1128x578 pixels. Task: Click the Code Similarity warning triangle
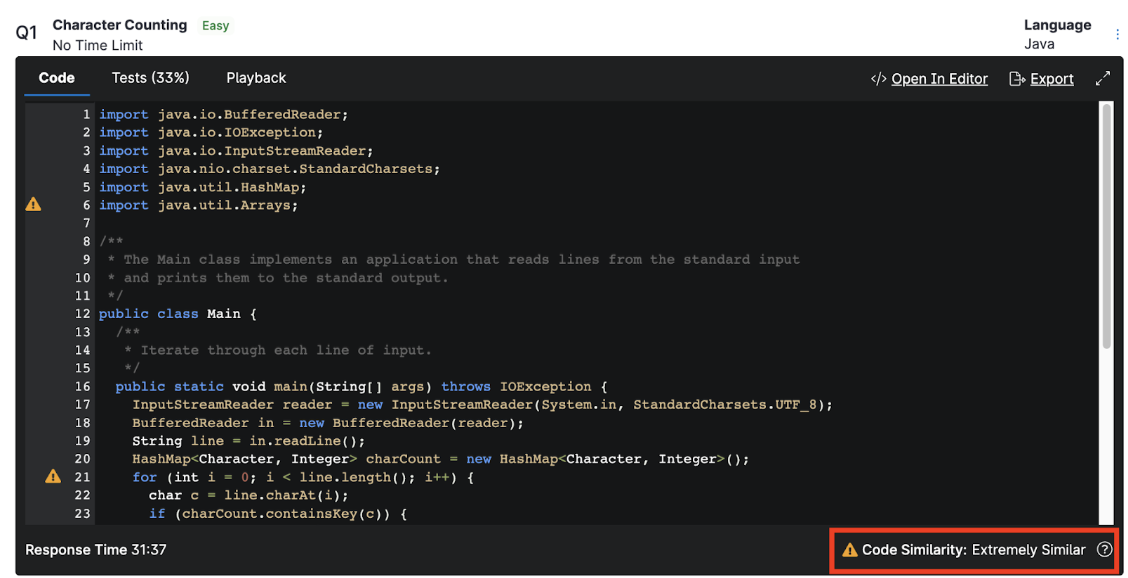[x=850, y=550]
